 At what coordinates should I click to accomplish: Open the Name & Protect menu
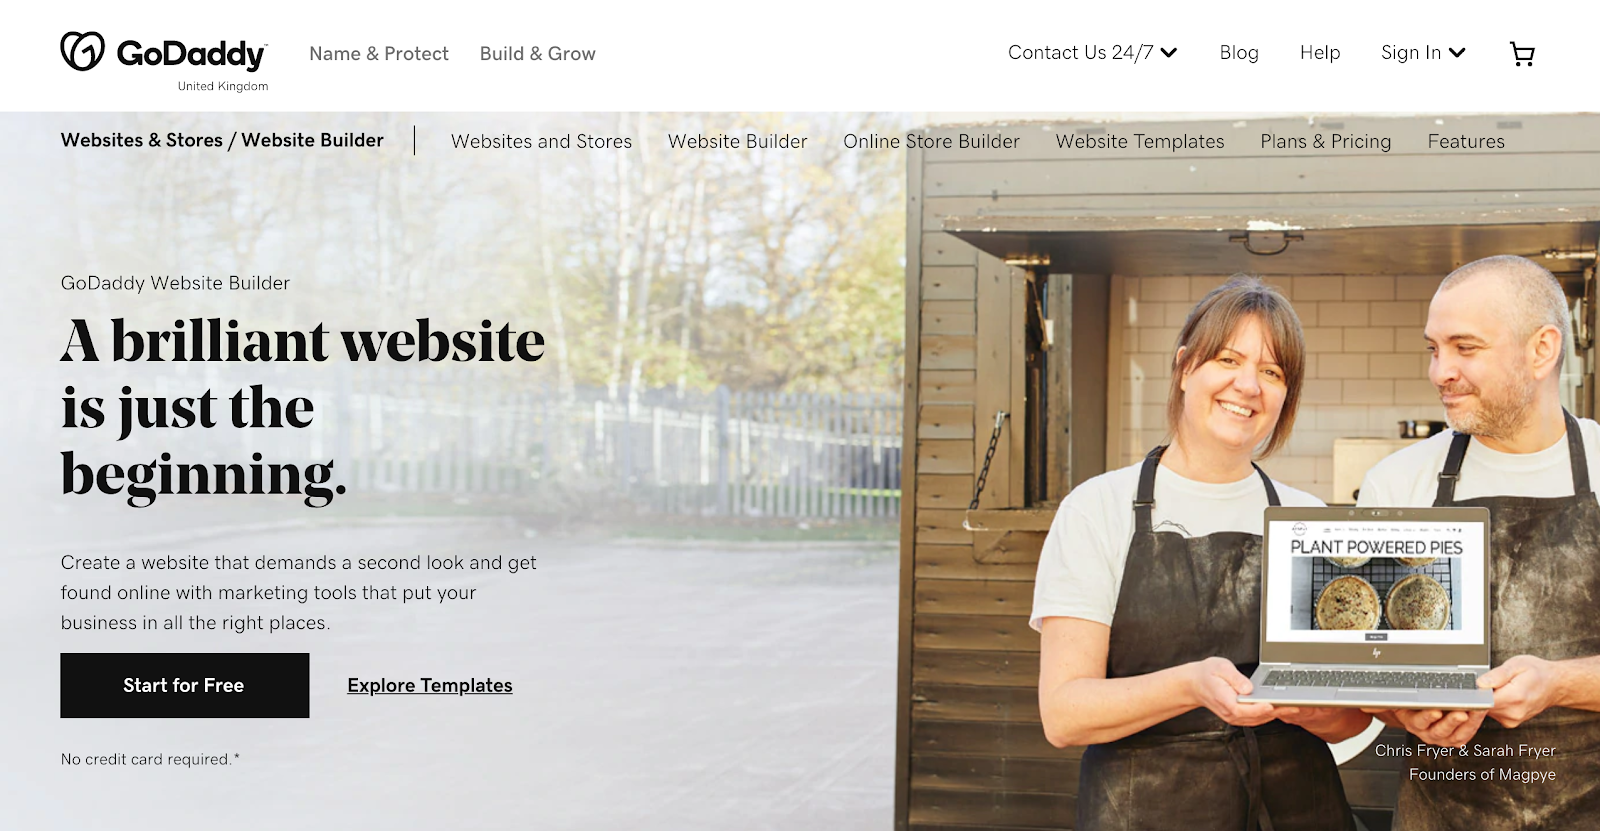click(x=379, y=54)
